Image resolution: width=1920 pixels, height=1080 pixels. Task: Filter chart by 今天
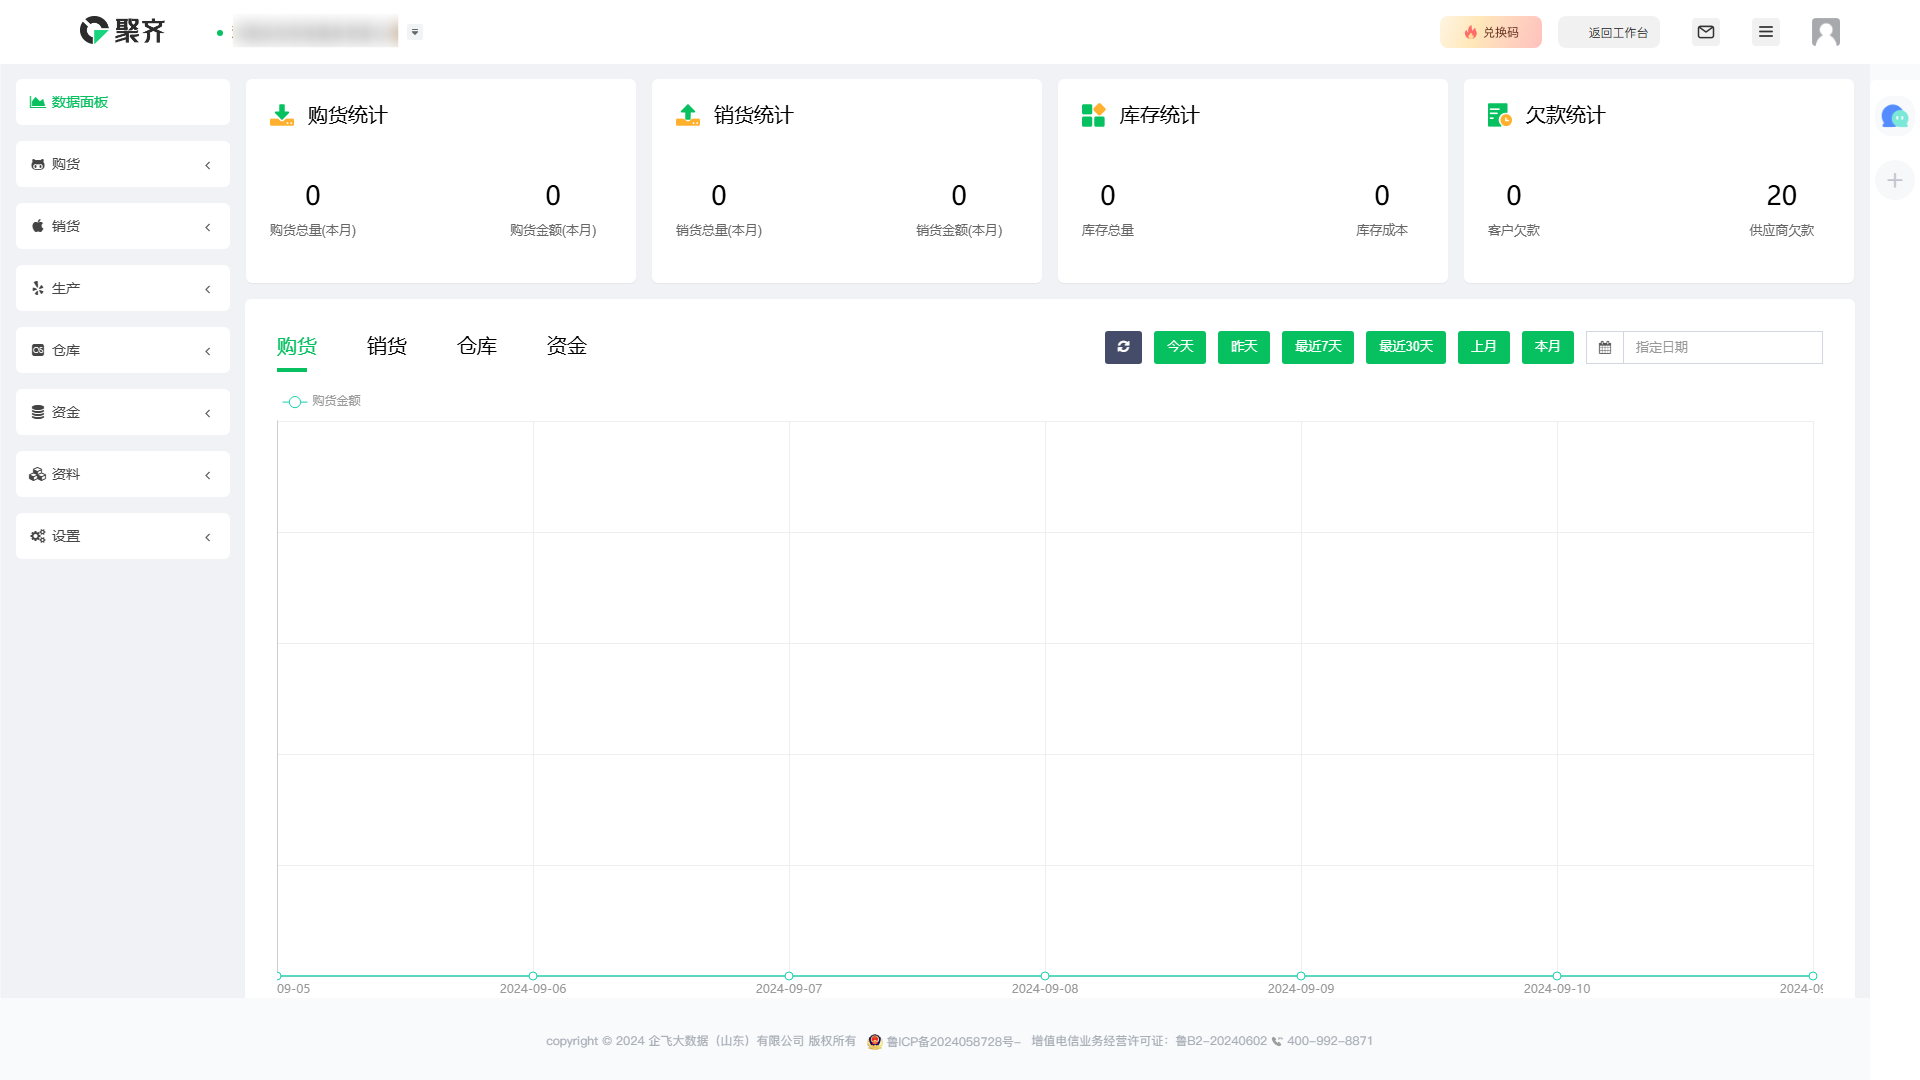[x=1180, y=347]
